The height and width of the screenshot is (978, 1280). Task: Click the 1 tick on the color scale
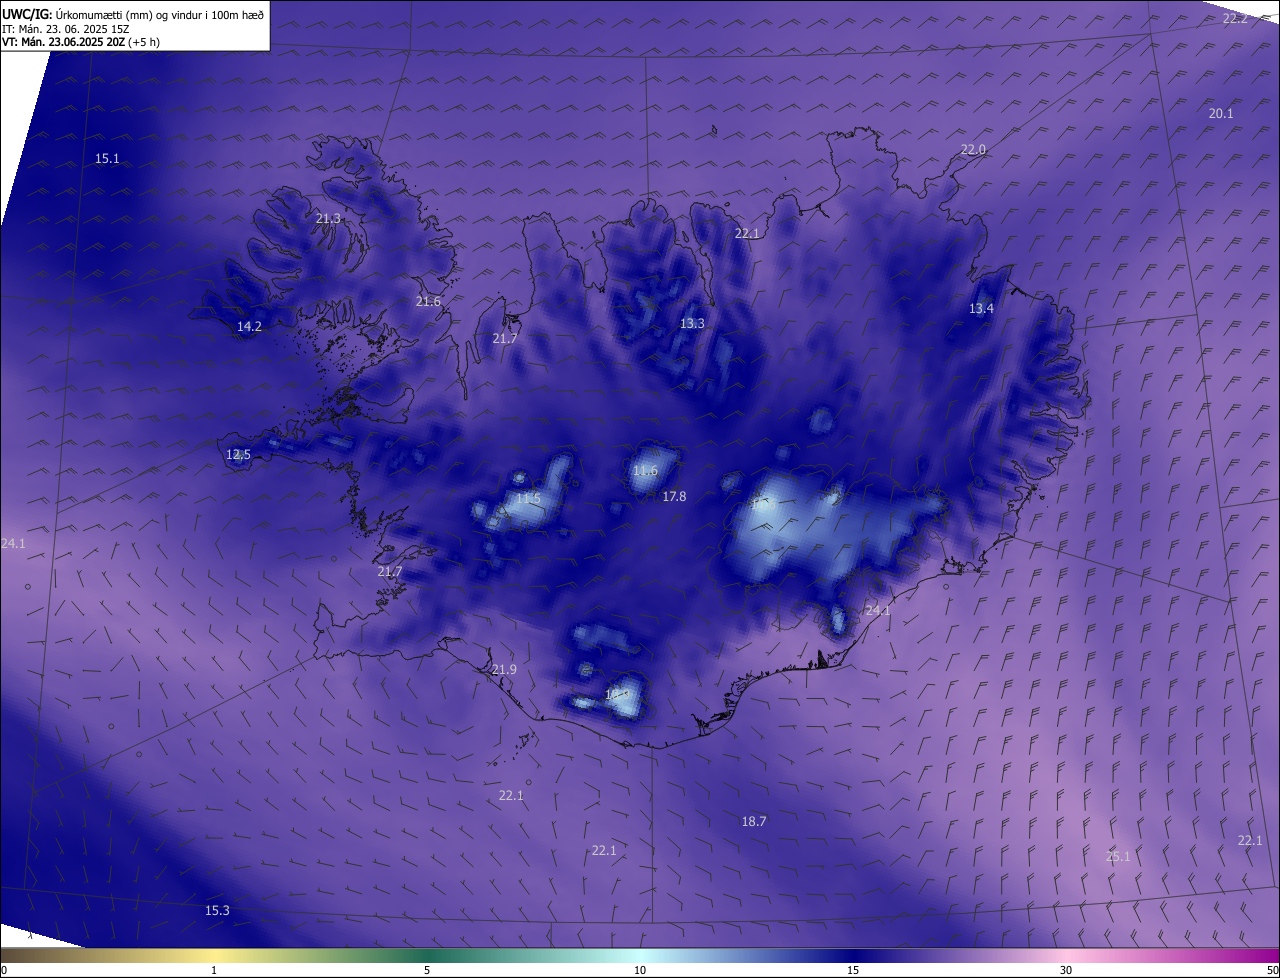[x=214, y=970]
